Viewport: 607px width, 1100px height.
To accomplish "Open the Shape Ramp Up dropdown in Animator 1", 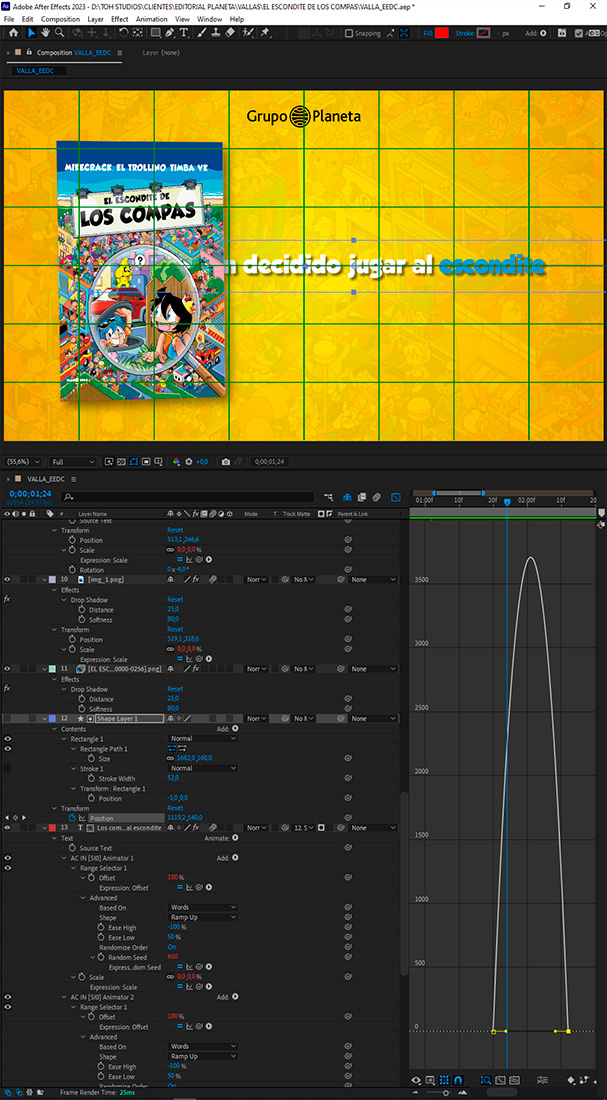I will [203, 917].
